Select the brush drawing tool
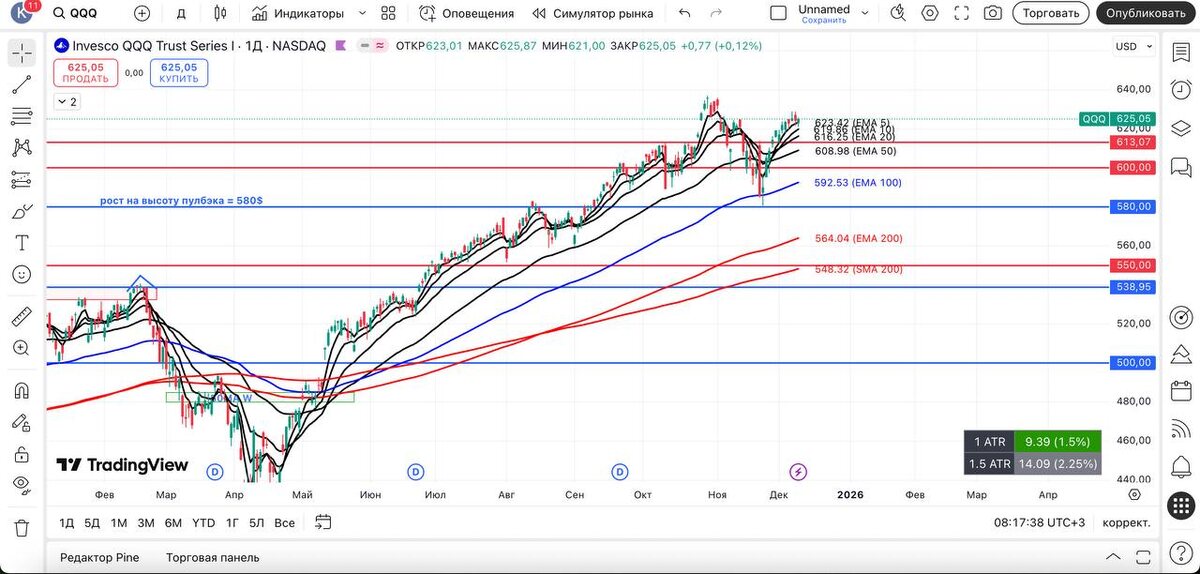1200x574 pixels. coord(21,211)
